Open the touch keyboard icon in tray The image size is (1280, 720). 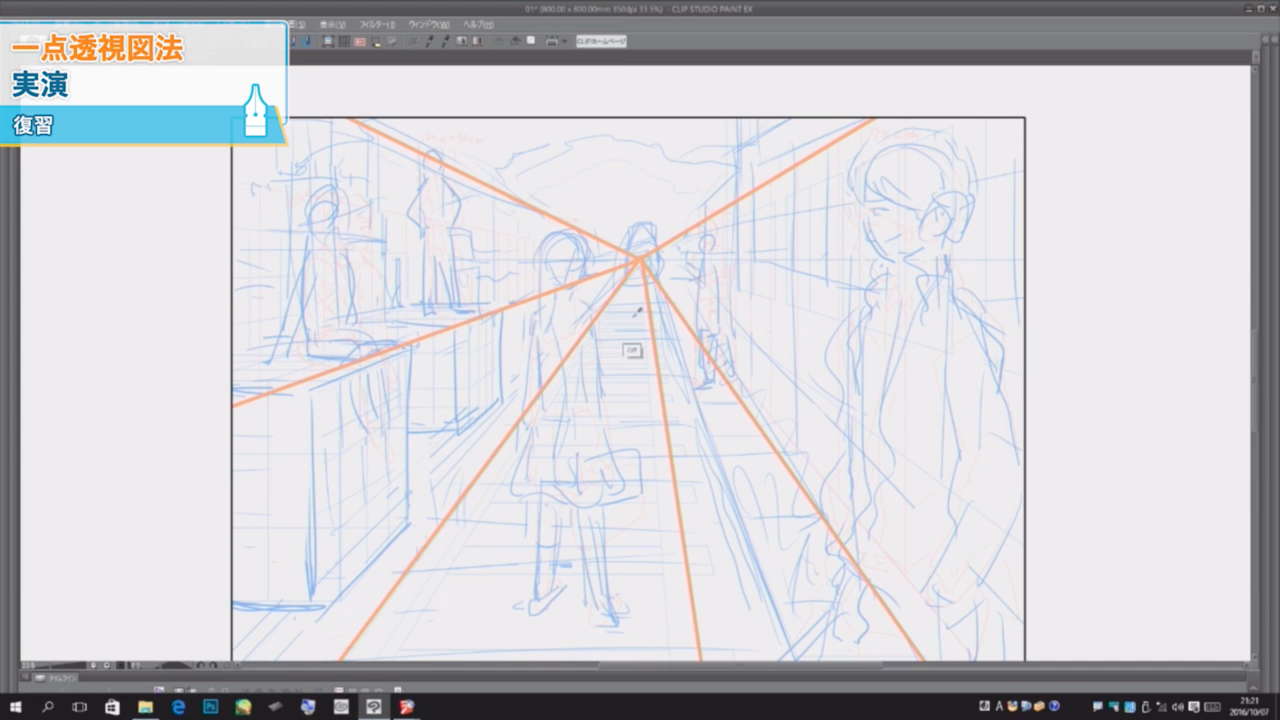click(1212, 707)
